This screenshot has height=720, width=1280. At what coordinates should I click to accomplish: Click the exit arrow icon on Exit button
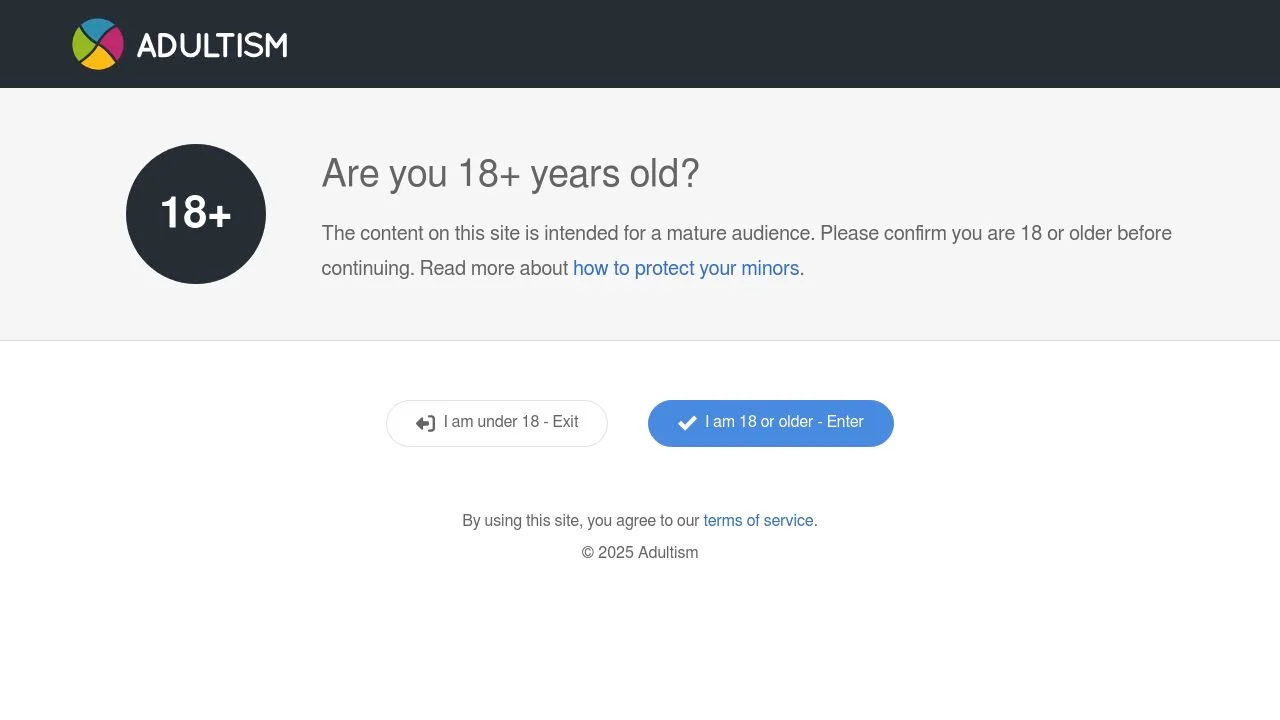(426, 422)
